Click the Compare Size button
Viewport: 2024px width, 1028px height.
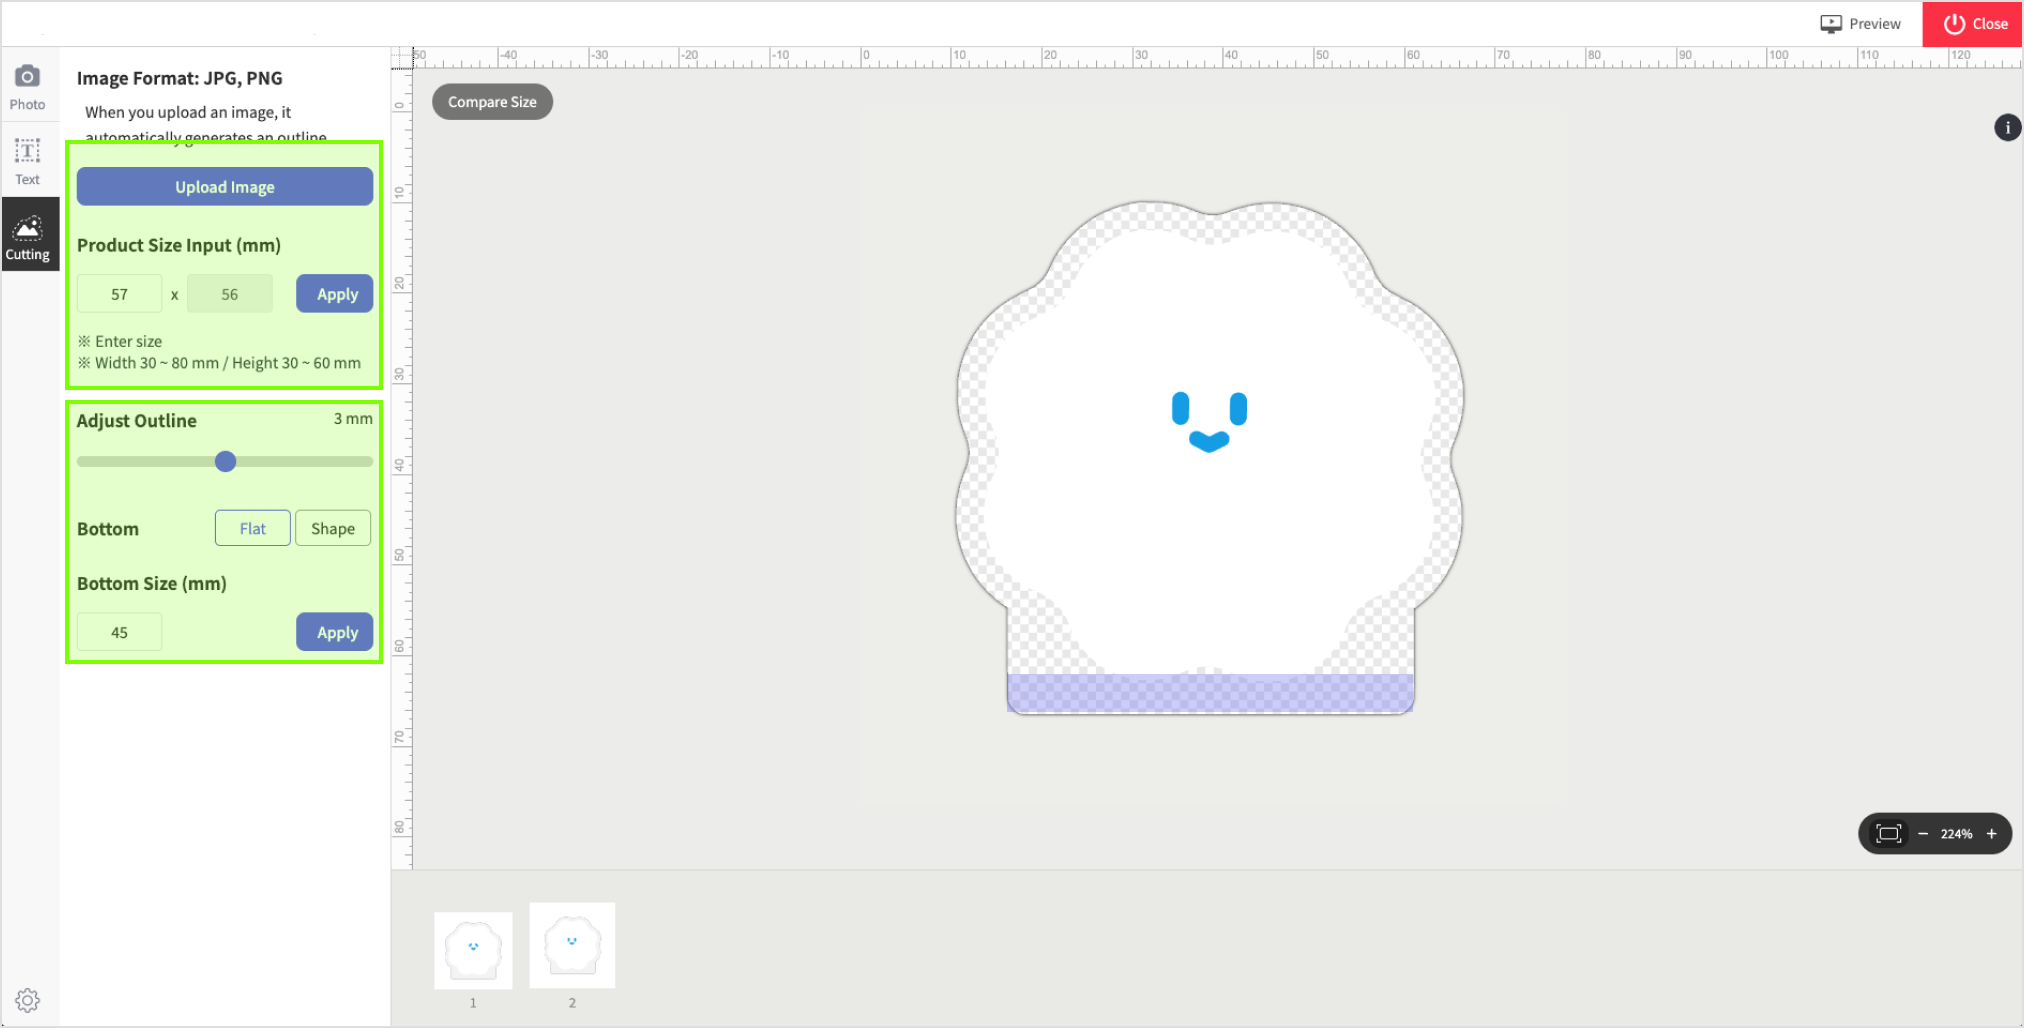click(x=492, y=102)
